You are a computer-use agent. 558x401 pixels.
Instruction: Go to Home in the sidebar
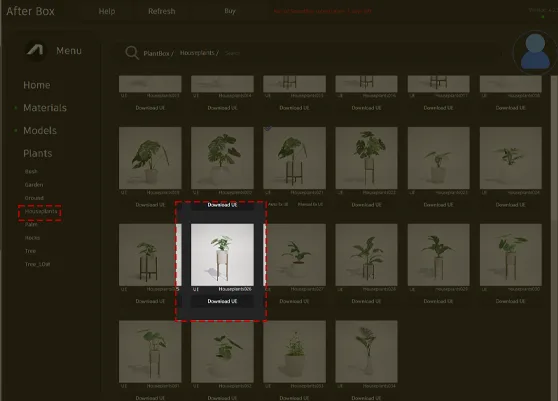pos(37,85)
